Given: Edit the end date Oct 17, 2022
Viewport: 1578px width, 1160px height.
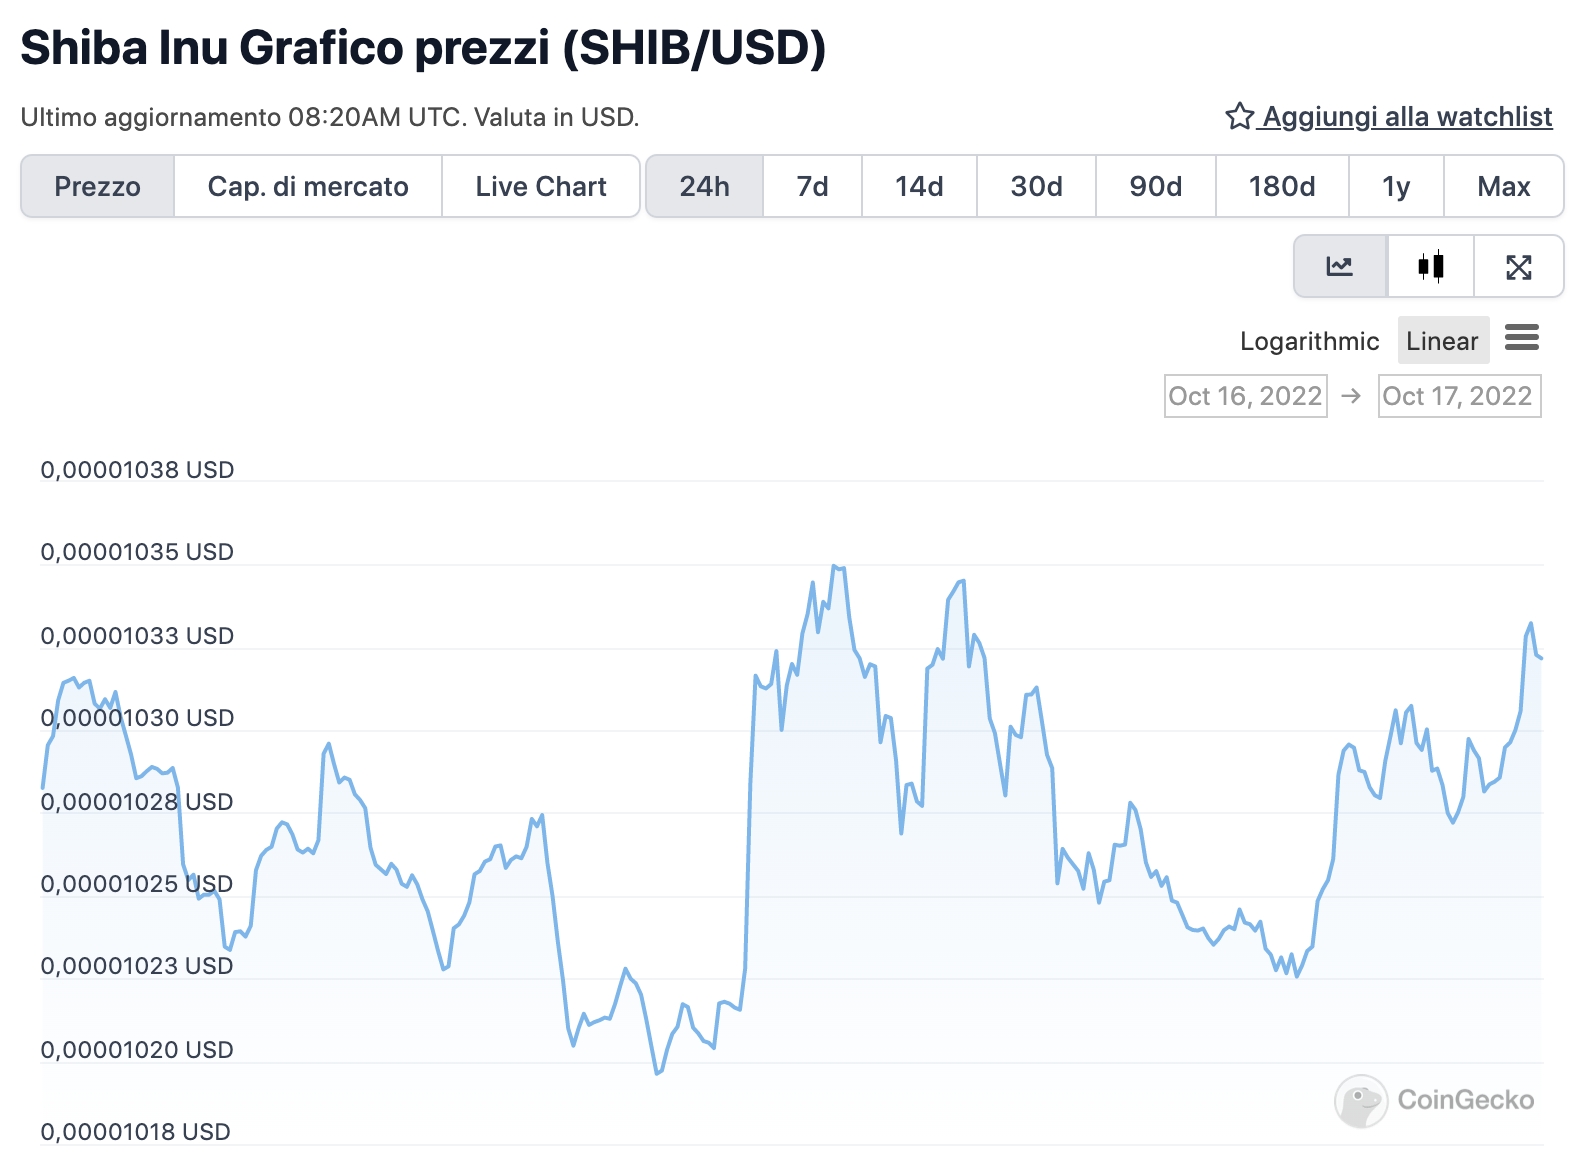Looking at the screenshot, I should click(1458, 396).
